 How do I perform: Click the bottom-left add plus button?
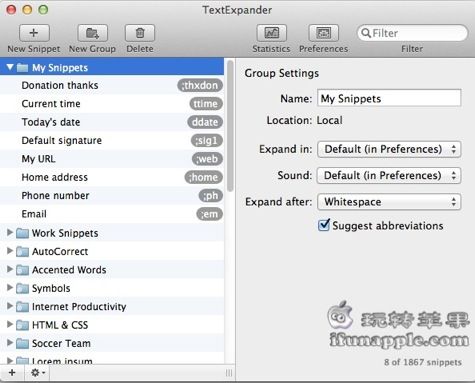12,372
